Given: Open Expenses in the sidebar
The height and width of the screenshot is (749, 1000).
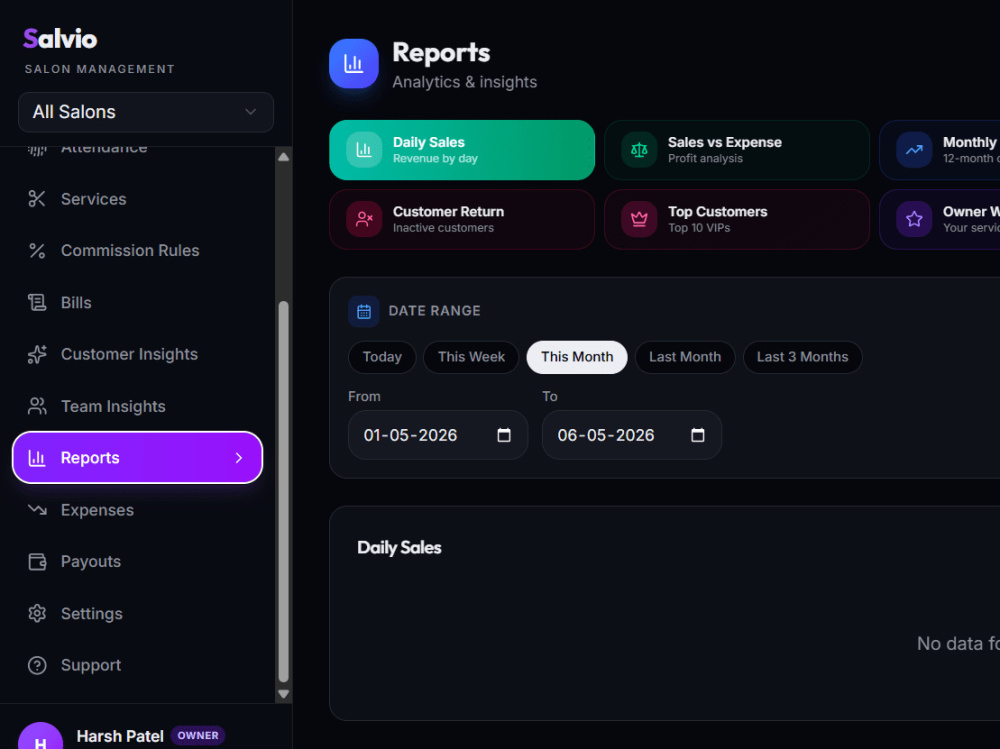Looking at the screenshot, I should pyautogui.click(x=98, y=510).
